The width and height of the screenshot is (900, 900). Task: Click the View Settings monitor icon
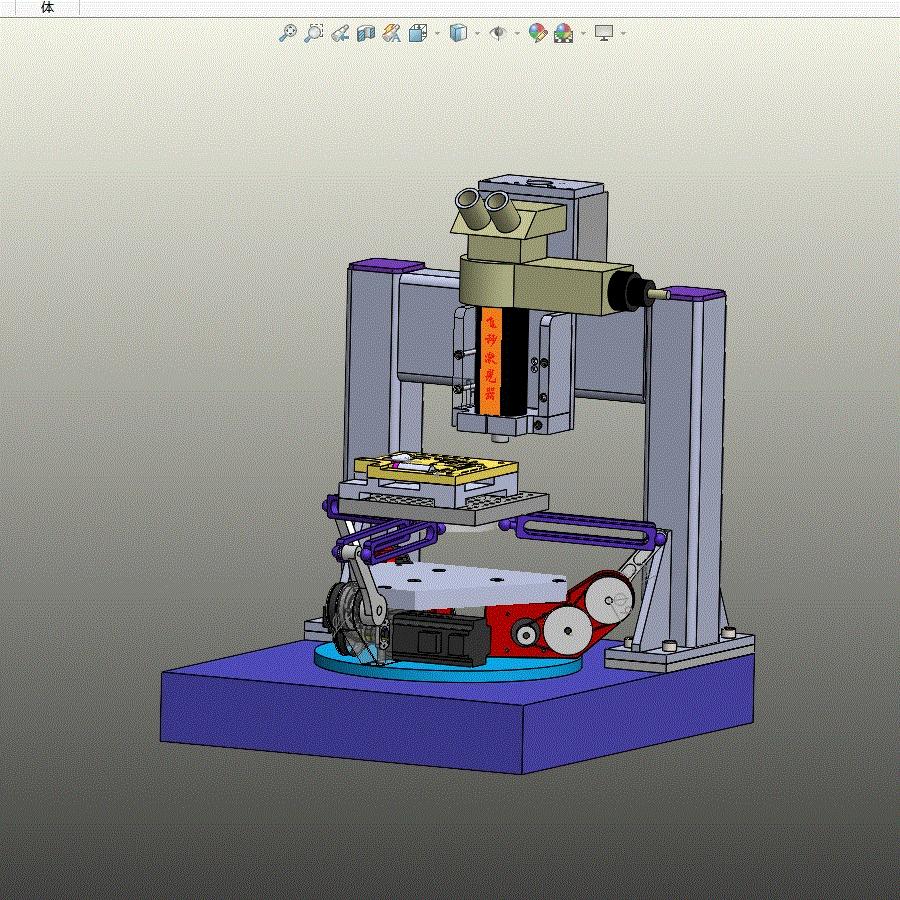click(x=604, y=33)
